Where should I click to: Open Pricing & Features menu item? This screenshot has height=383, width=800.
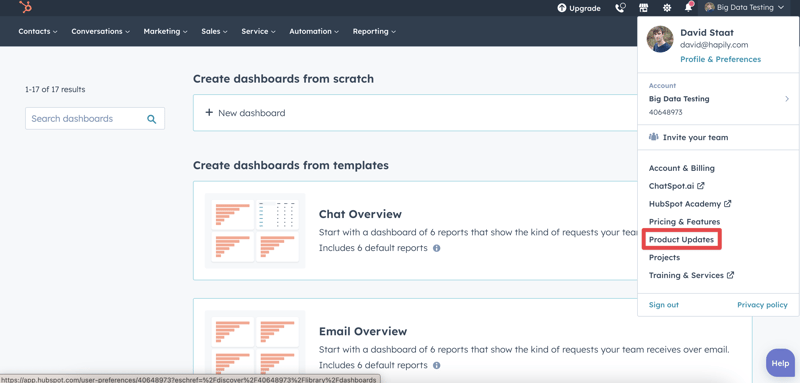[x=685, y=222]
